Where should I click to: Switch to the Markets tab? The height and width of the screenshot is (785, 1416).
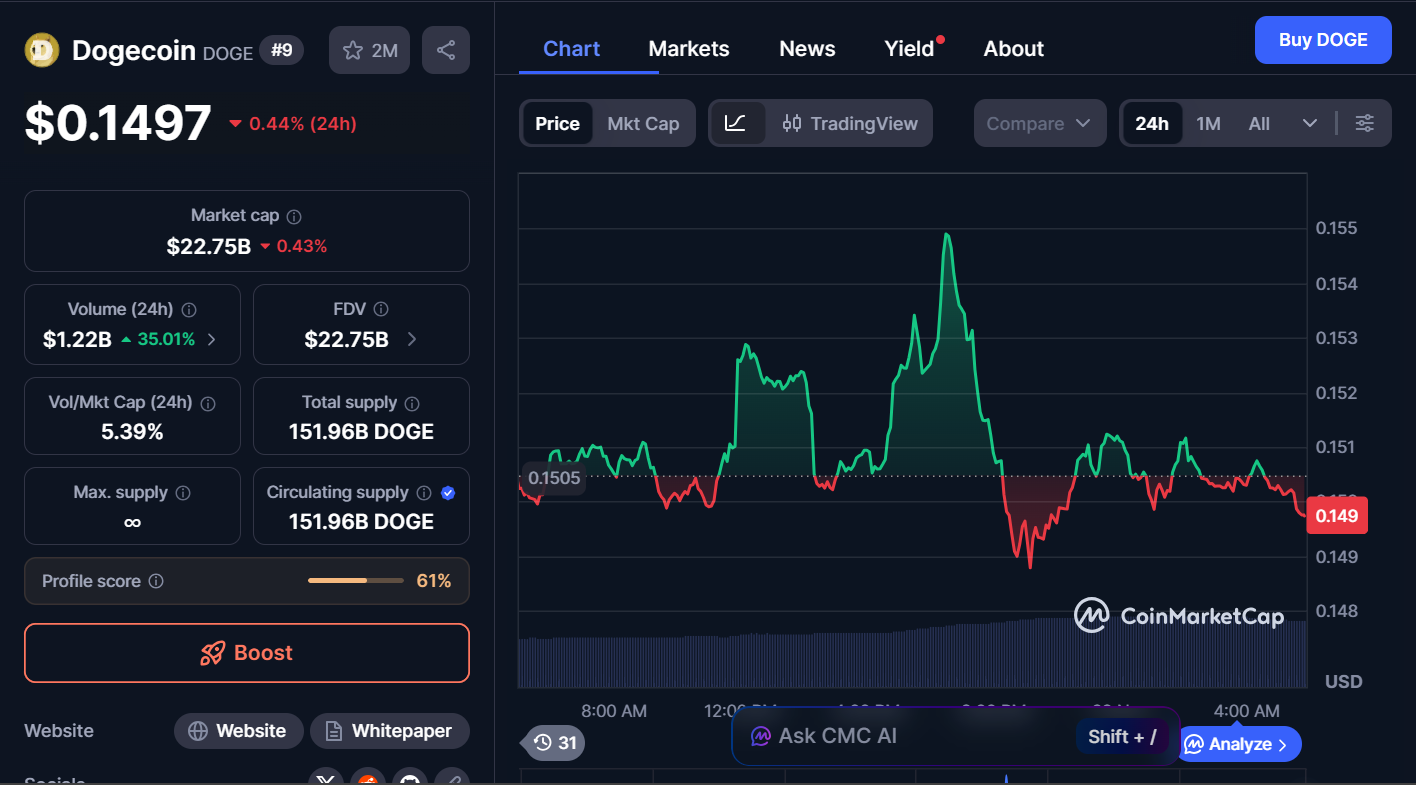(x=688, y=48)
